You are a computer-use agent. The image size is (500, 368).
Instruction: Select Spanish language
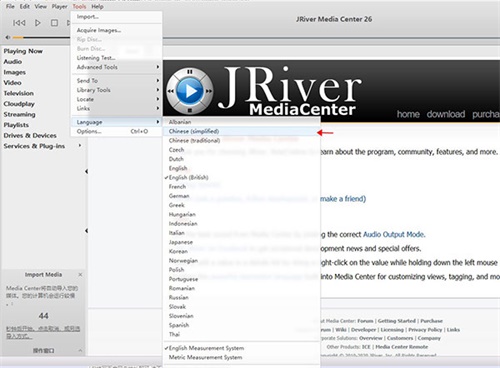(x=241, y=325)
